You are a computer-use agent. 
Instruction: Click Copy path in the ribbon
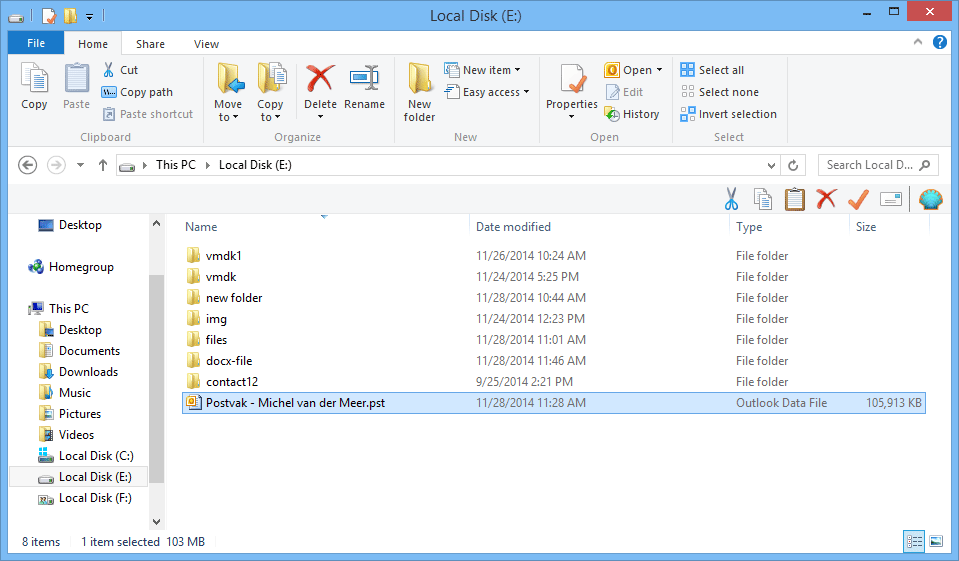pos(137,92)
